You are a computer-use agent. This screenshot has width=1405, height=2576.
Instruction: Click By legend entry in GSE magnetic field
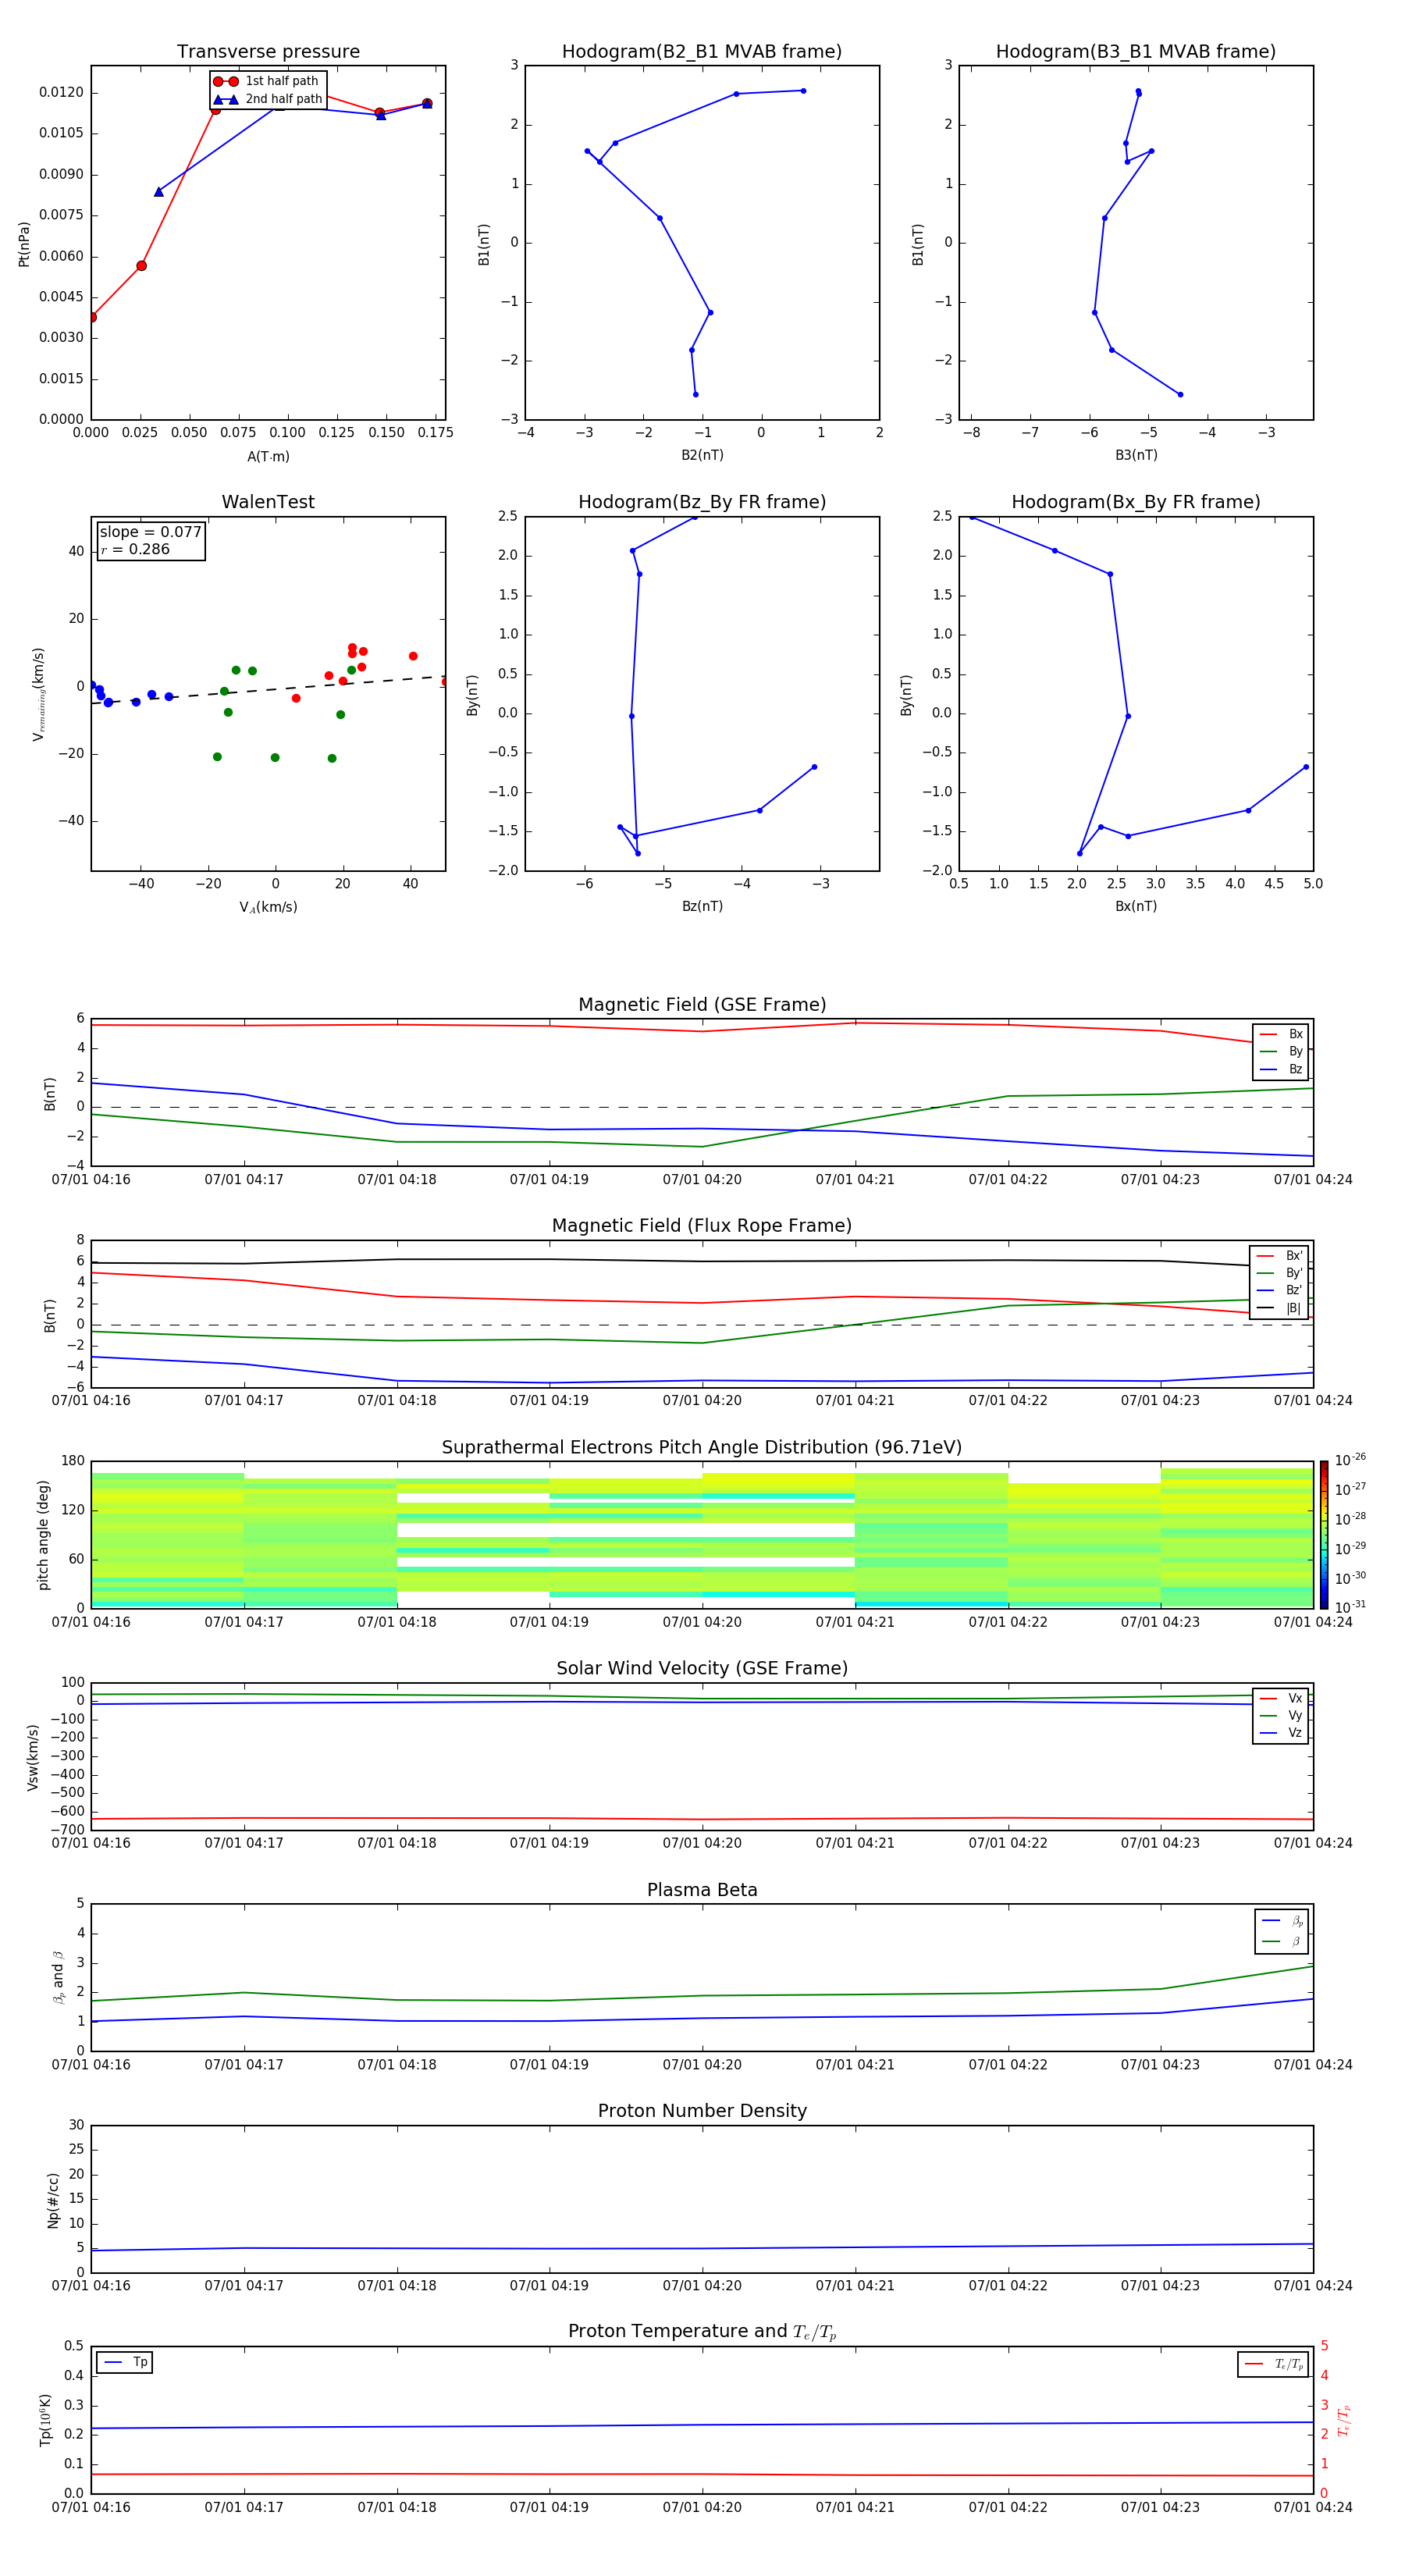1281,1051
